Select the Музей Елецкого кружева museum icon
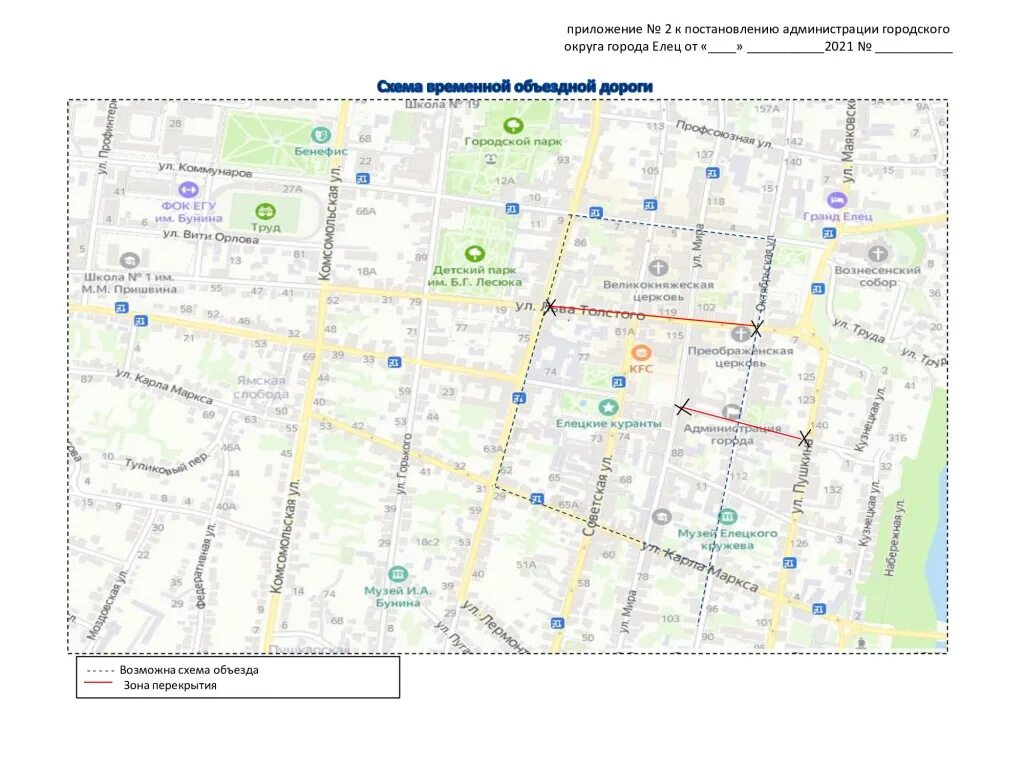The height and width of the screenshot is (768, 1024). (x=727, y=517)
